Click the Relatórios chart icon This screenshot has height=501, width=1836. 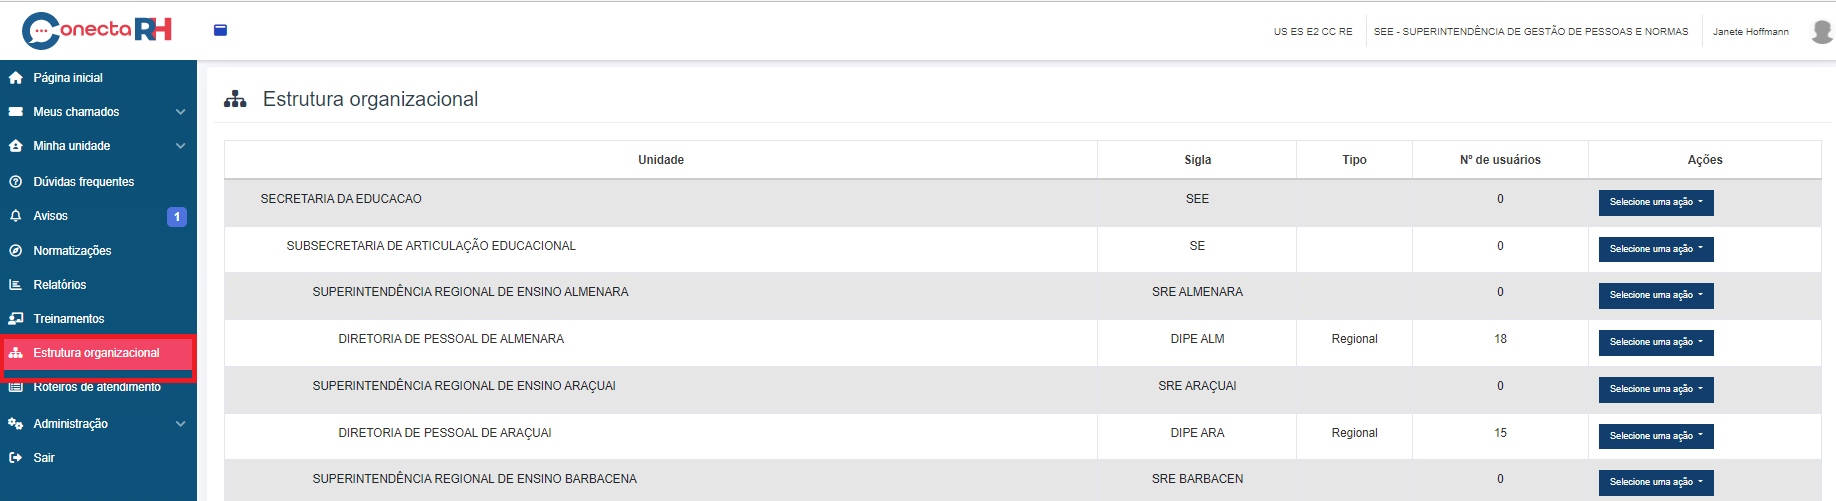coord(16,285)
